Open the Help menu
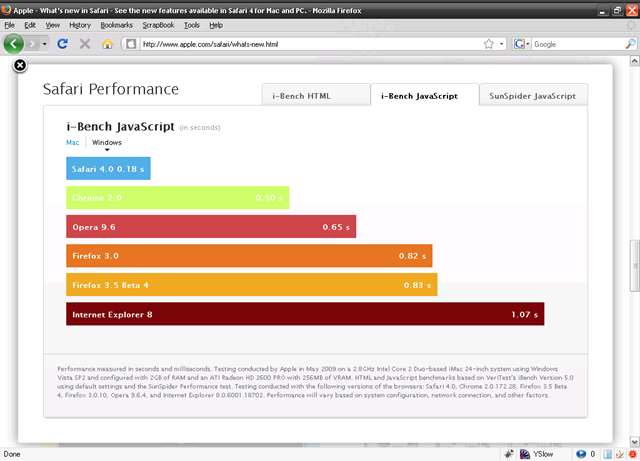Screen dimensions: 640x461 click(x=216, y=25)
